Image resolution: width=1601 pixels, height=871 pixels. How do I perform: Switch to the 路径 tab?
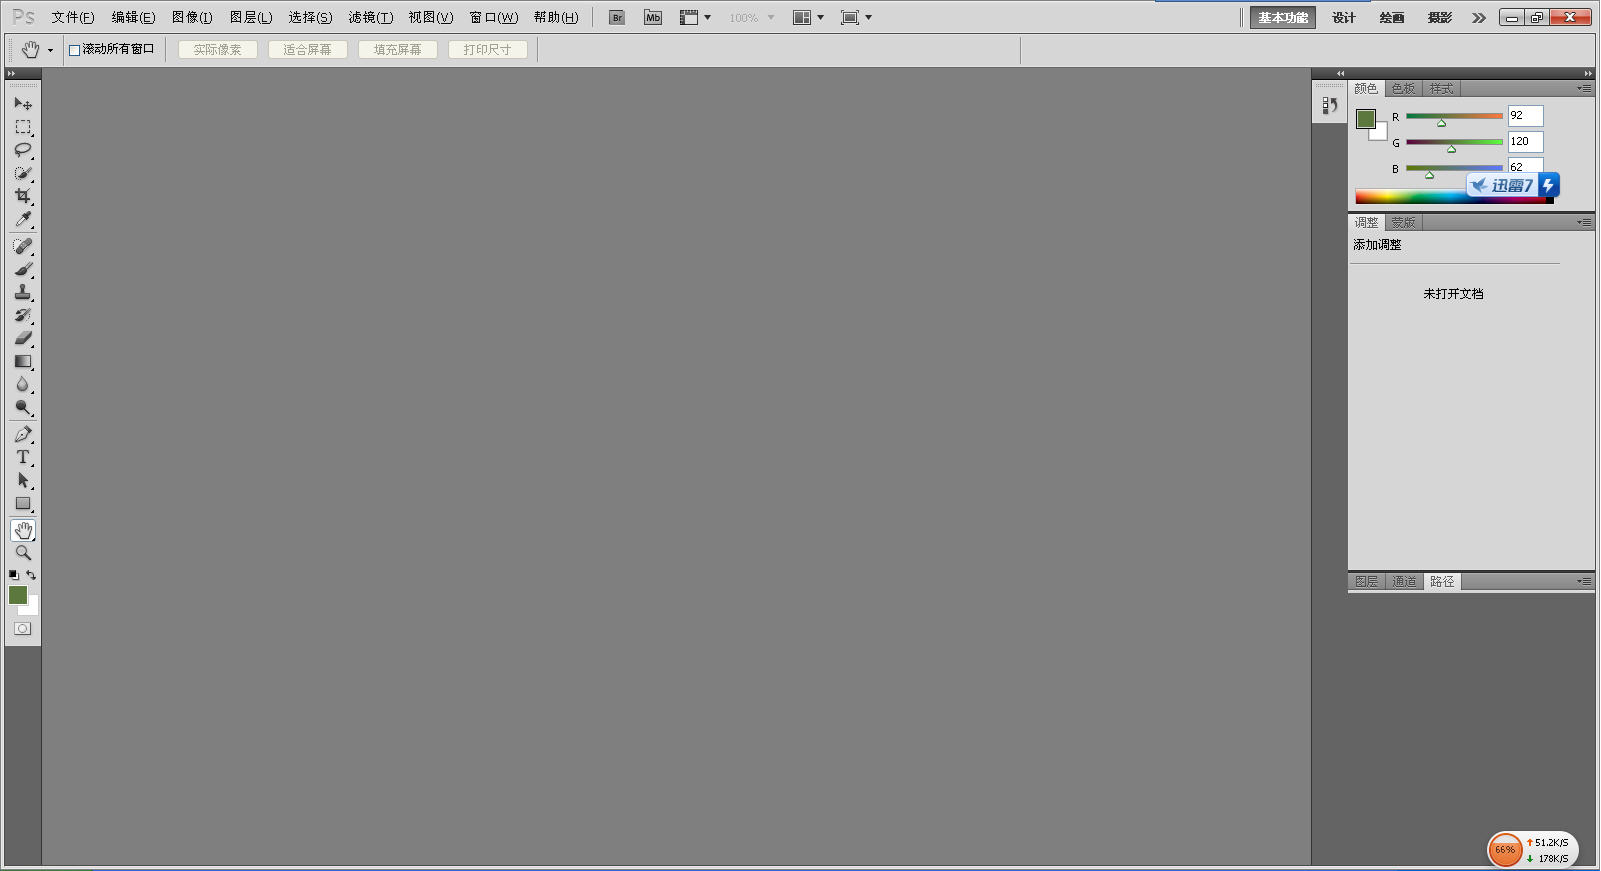coord(1442,582)
